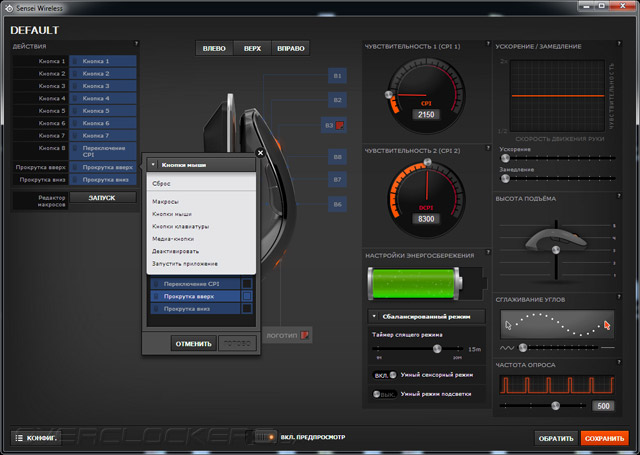Viewport: 640px width, 455px height.
Task: Click the CPI 1 sensitivity dial
Action: coord(426,96)
